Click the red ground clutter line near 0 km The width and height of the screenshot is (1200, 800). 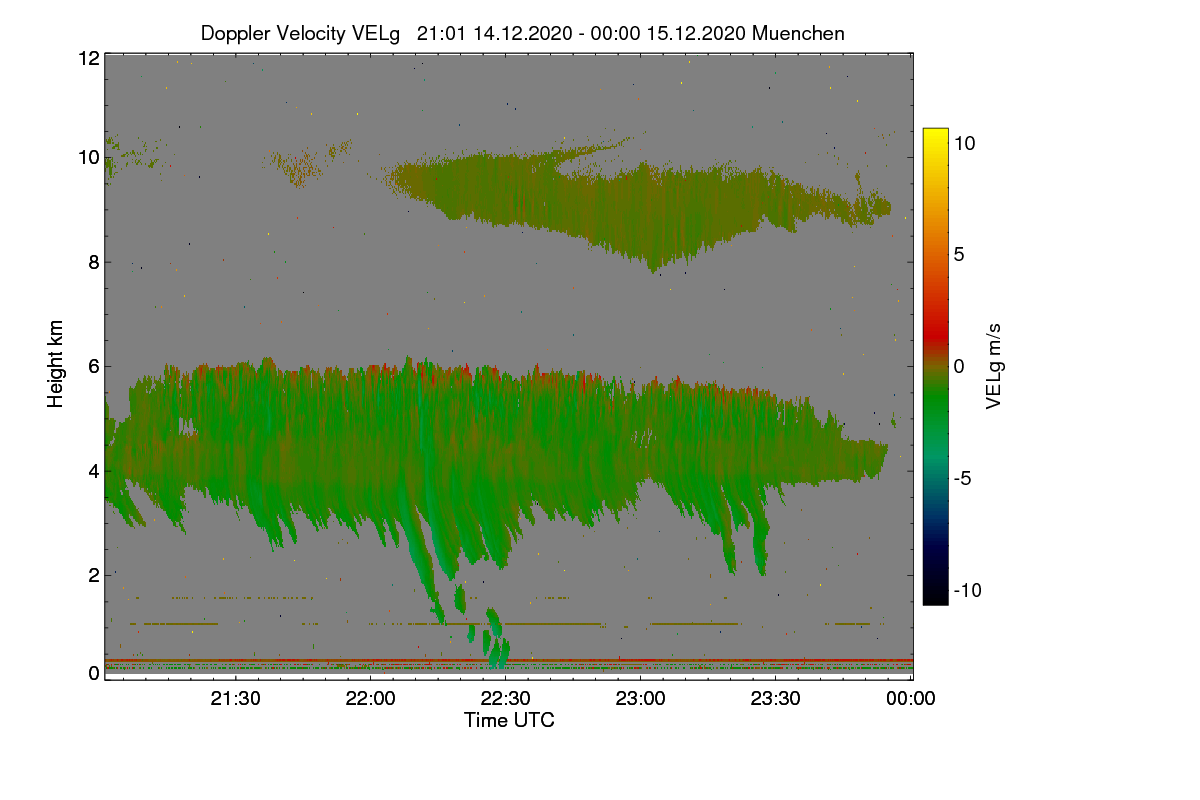509,661
